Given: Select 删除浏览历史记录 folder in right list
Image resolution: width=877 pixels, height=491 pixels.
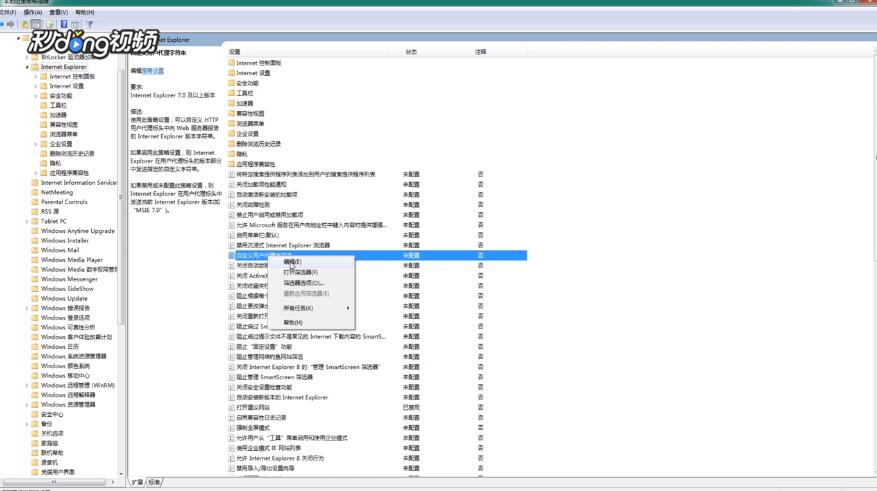Looking at the screenshot, I should click(258, 144).
